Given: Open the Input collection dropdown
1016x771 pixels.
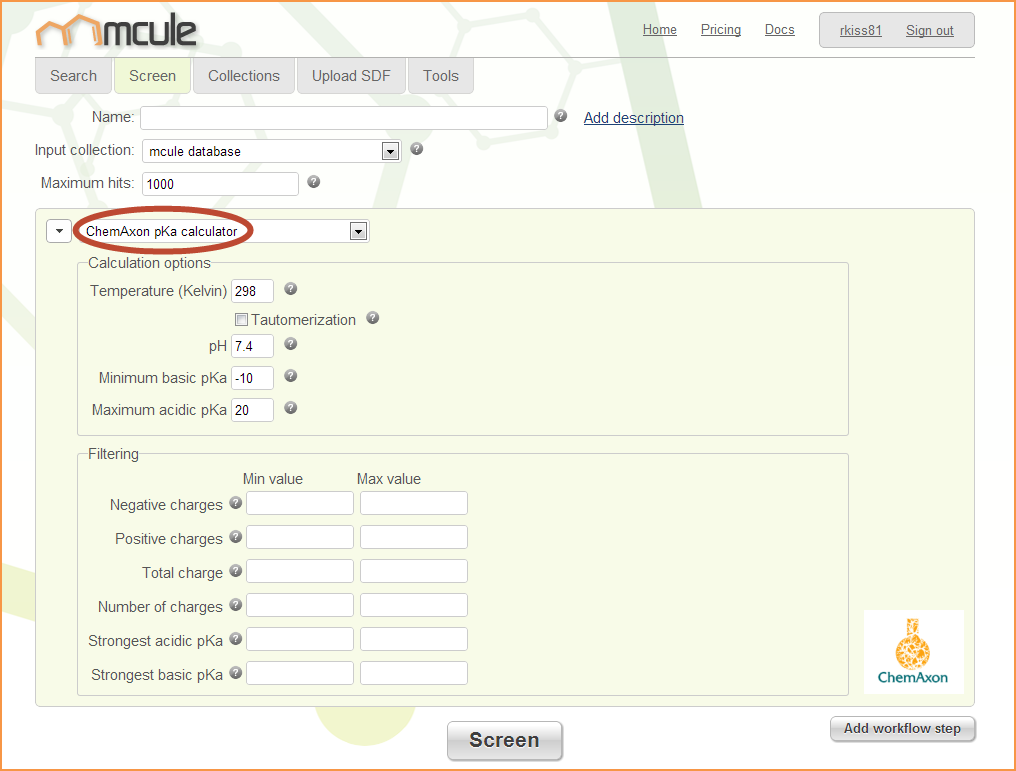Looking at the screenshot, I should (x=390, y=151).
